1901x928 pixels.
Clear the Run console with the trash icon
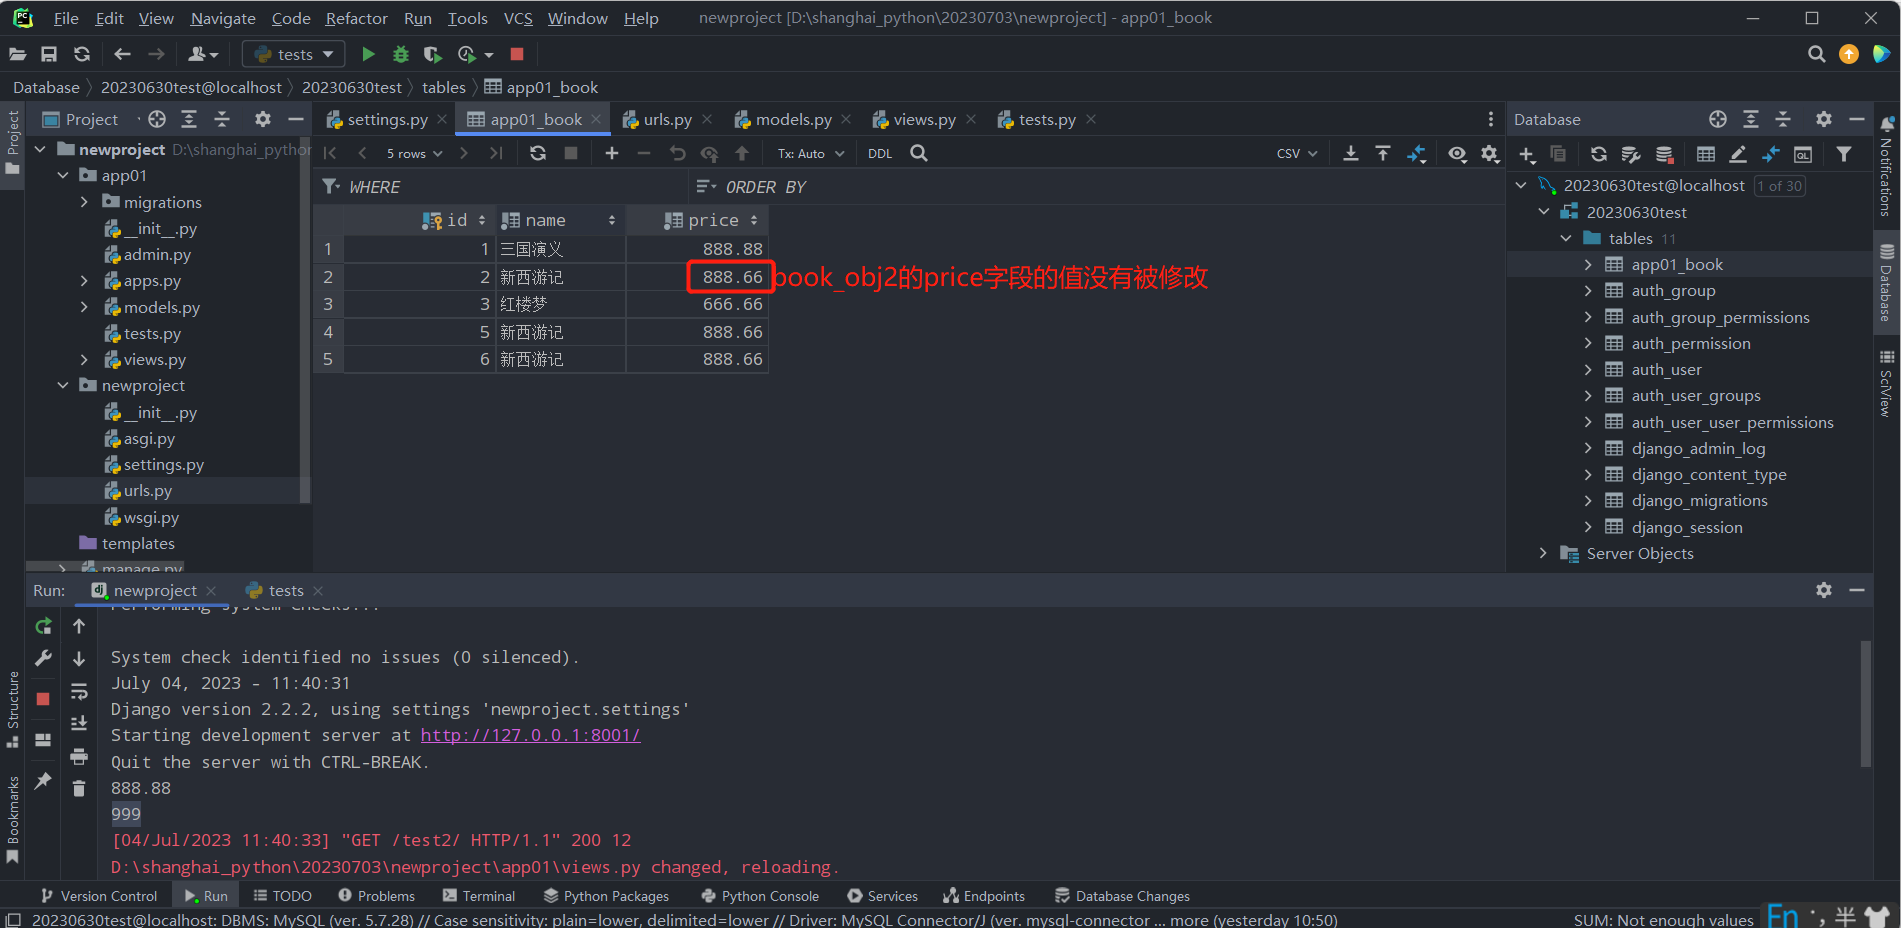click(x=79, y=789)
